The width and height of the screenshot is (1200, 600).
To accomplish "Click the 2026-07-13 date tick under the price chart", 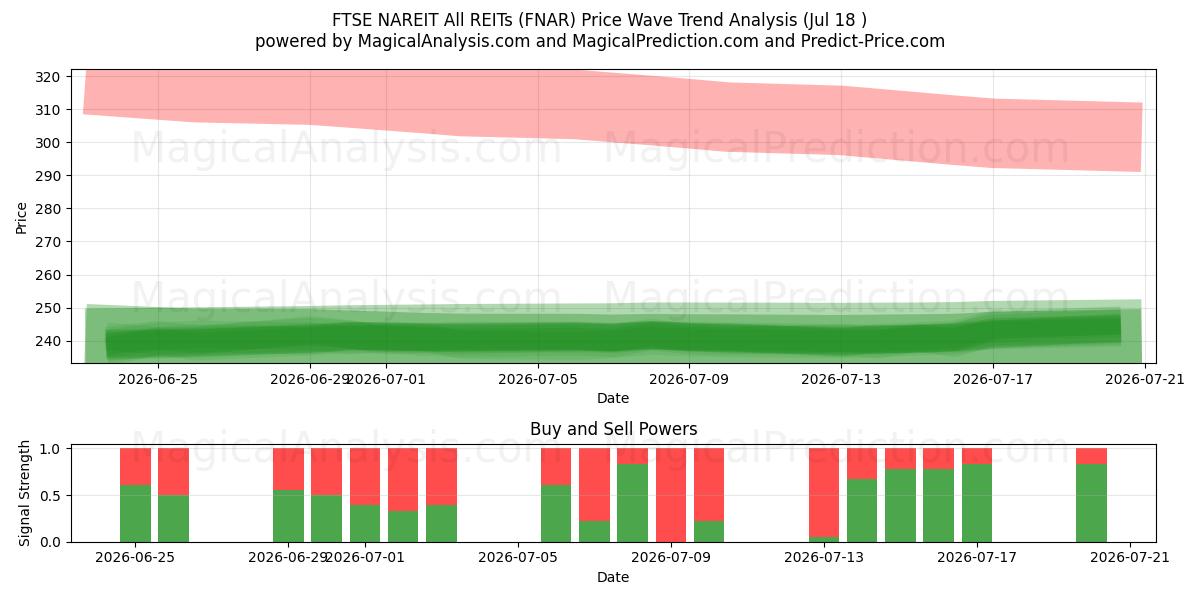I will pyautogui.click(x=842, y=379).
